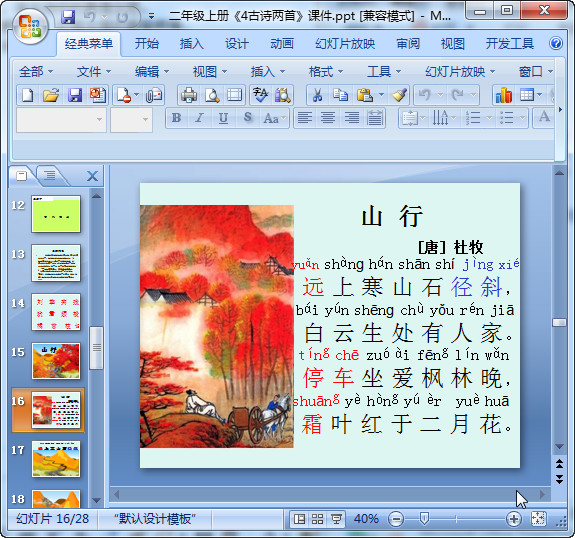The height and width of the screenshot is (538, 575).
Task: Align text right
Action: (x=351, y=118)
